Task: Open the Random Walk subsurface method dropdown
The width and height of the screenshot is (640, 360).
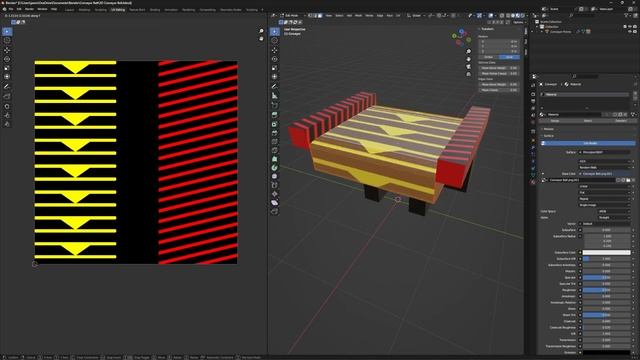Action: point(604,167)
